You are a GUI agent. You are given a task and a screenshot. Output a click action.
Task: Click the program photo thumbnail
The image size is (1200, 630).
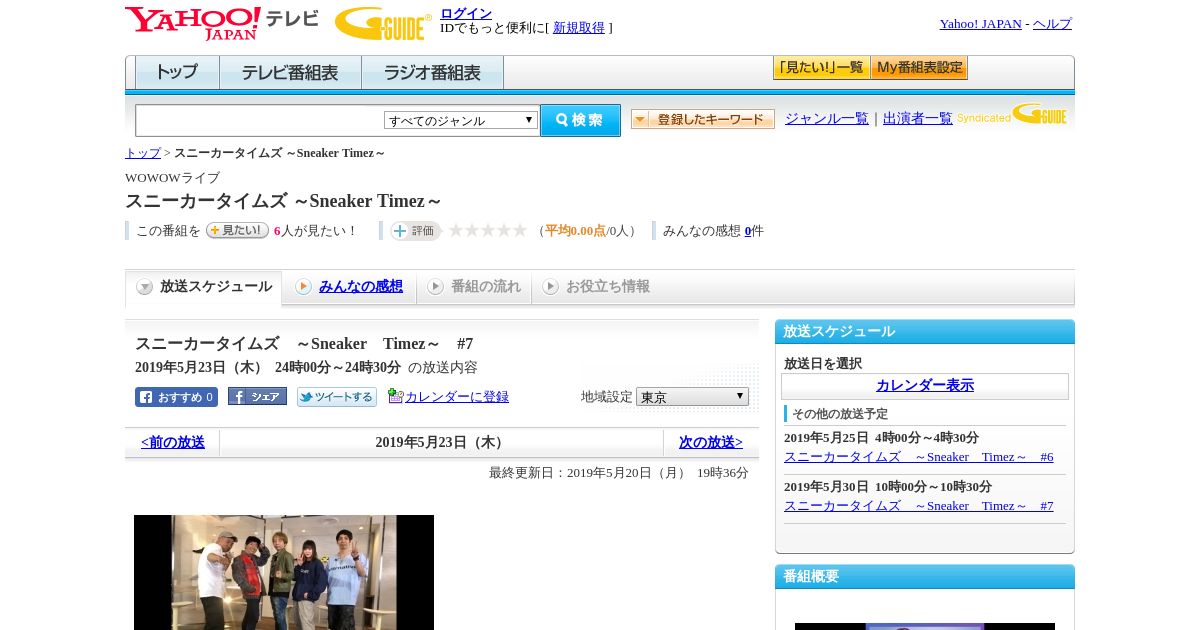pyautogui.click(x=284, y=572)
